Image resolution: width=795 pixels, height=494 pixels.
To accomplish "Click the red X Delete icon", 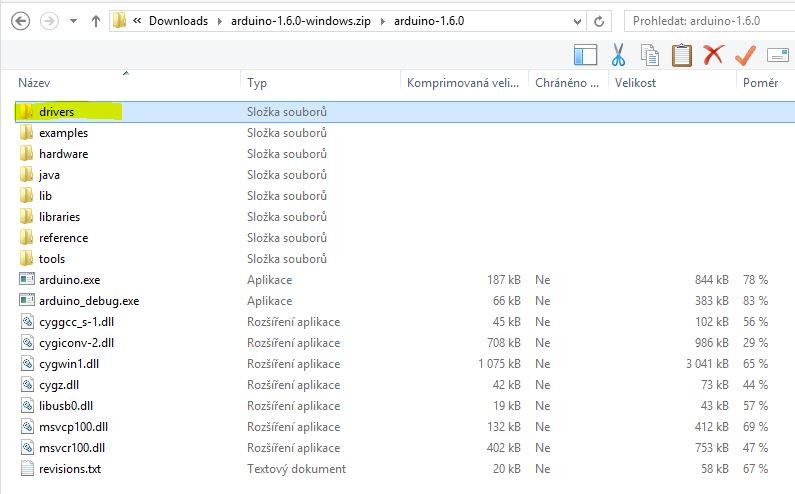I will [x=713, y=55].
